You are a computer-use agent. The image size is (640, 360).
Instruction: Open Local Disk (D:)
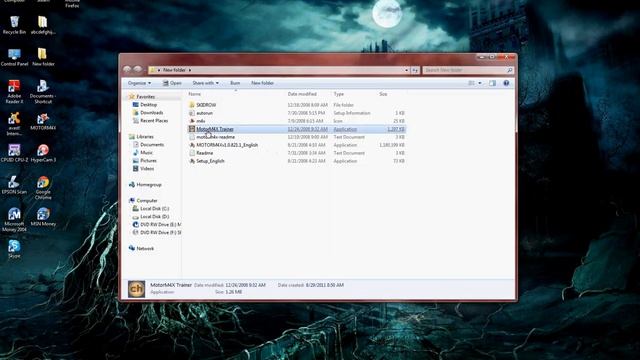pos(154,216)
